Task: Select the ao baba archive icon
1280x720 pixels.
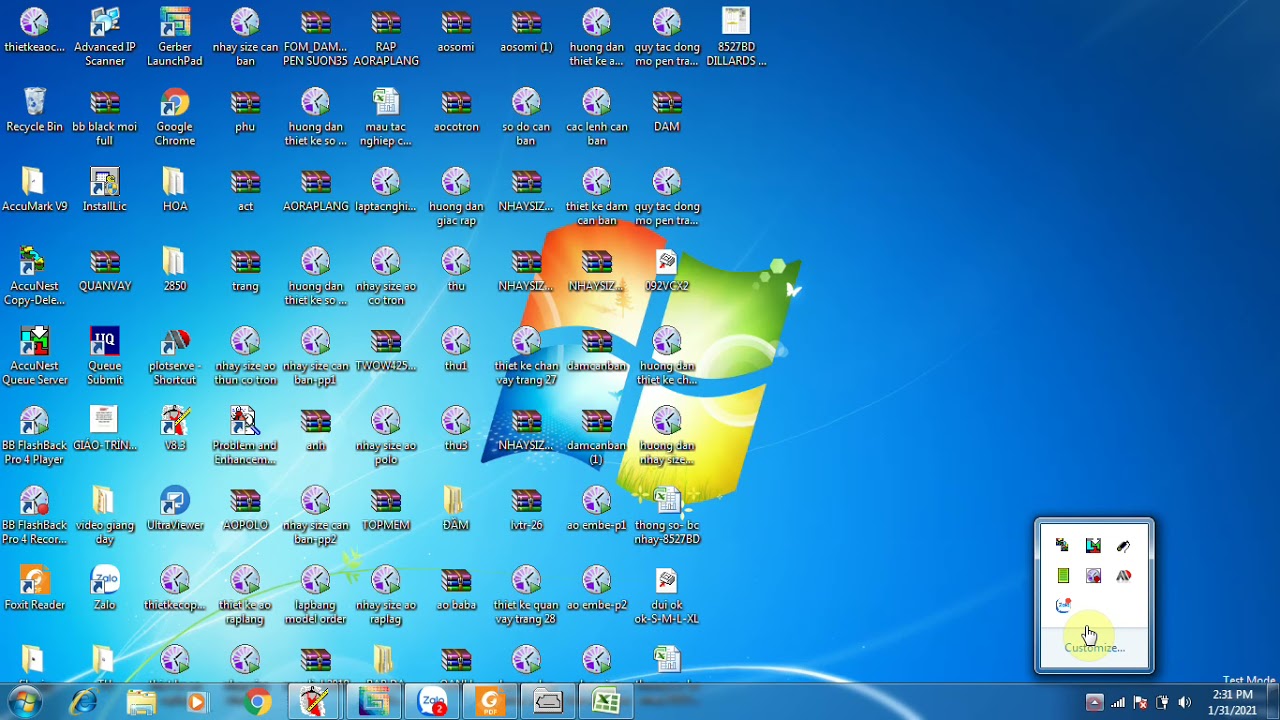Action: pyautogui.click(x=456, y=589)
